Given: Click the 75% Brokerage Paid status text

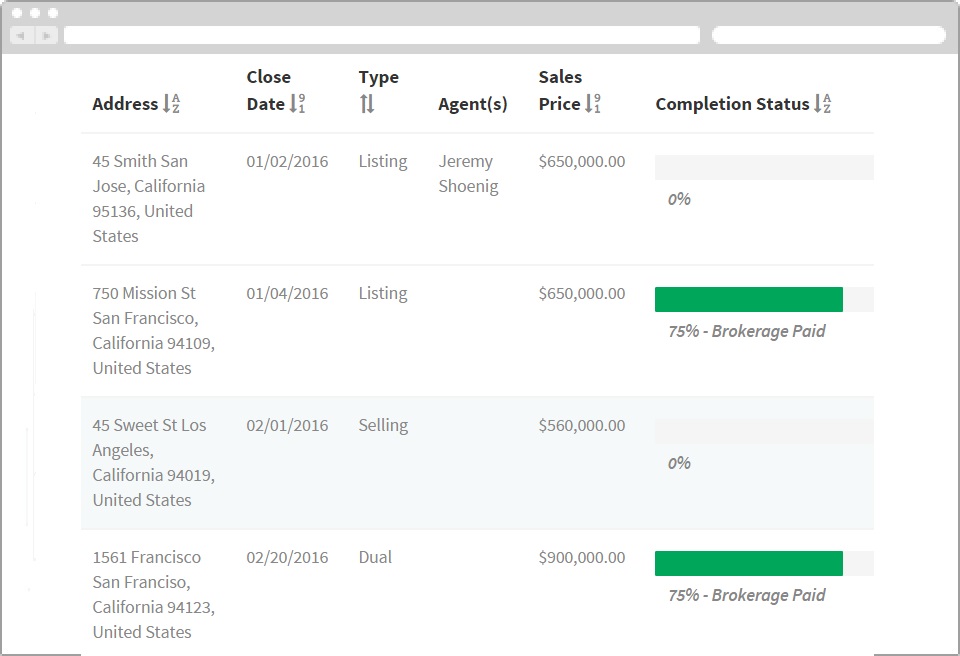Looking at the screenshot, I should 748,331.
